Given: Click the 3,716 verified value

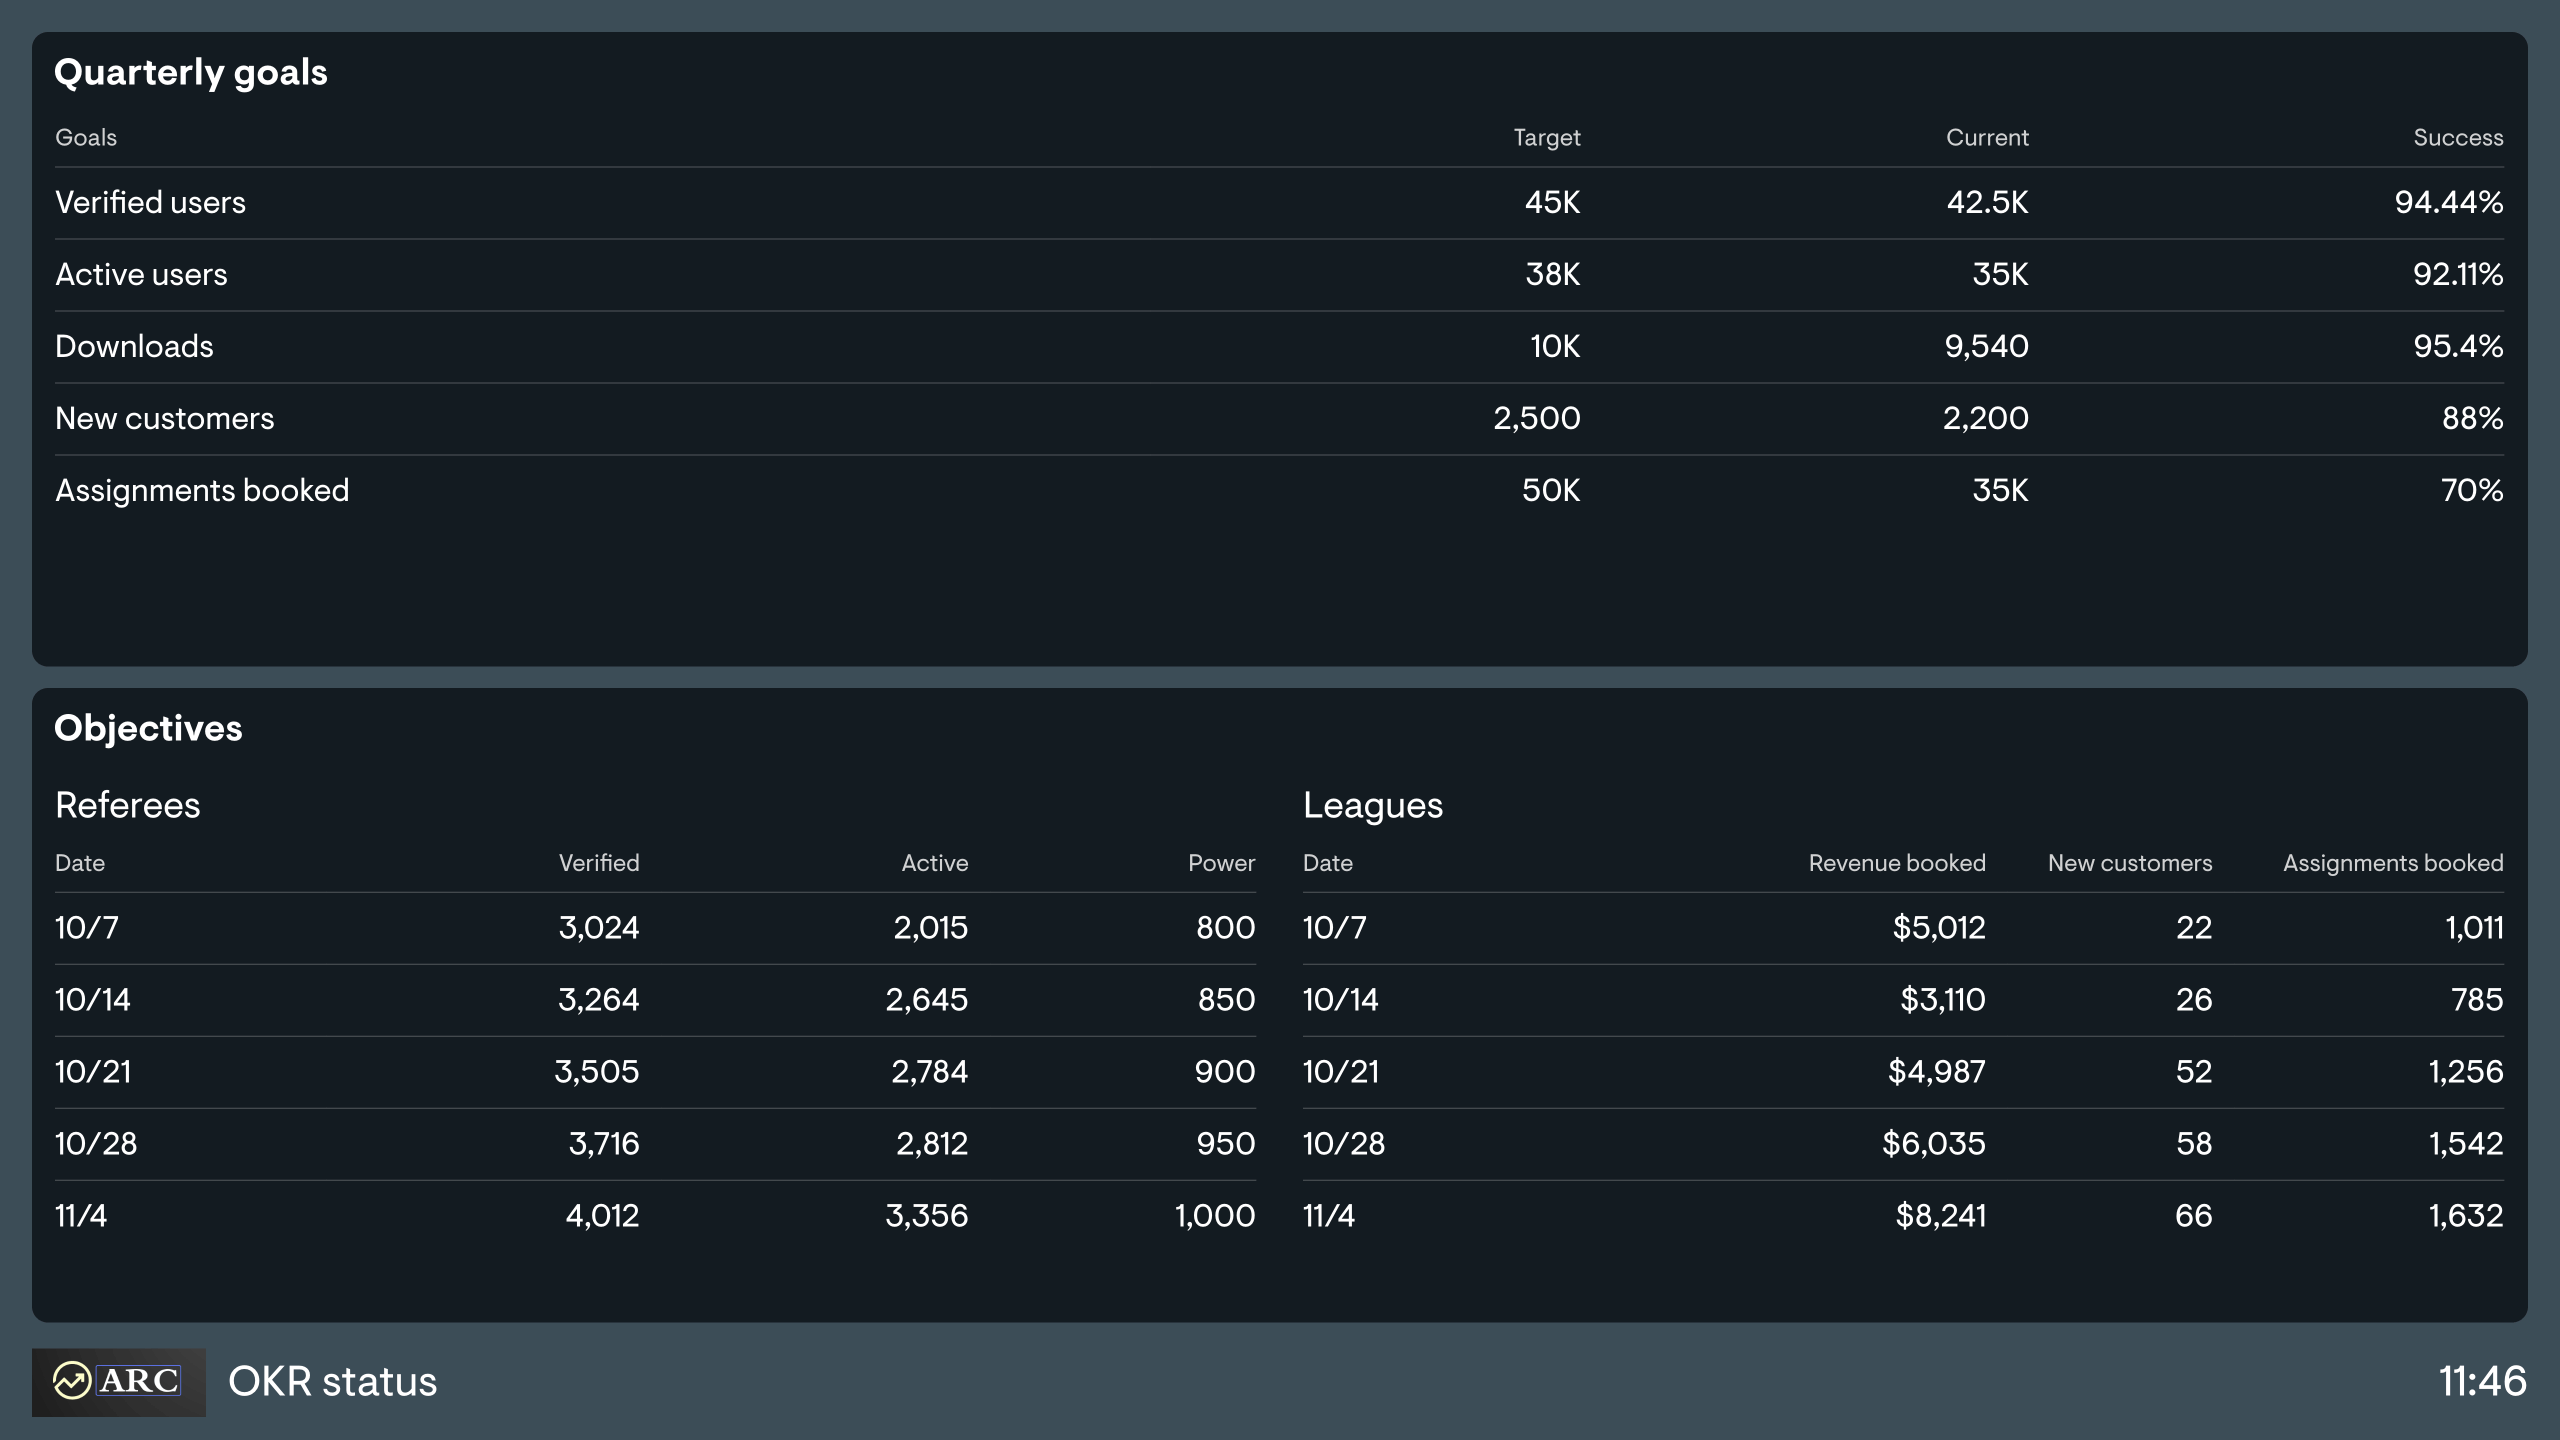Looking at the screenshot, I should click(x=603, y=1143).
